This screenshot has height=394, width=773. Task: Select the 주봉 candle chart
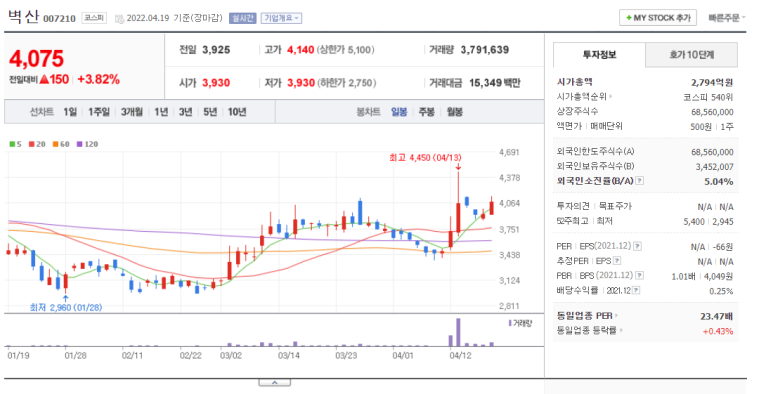[426, 112]
